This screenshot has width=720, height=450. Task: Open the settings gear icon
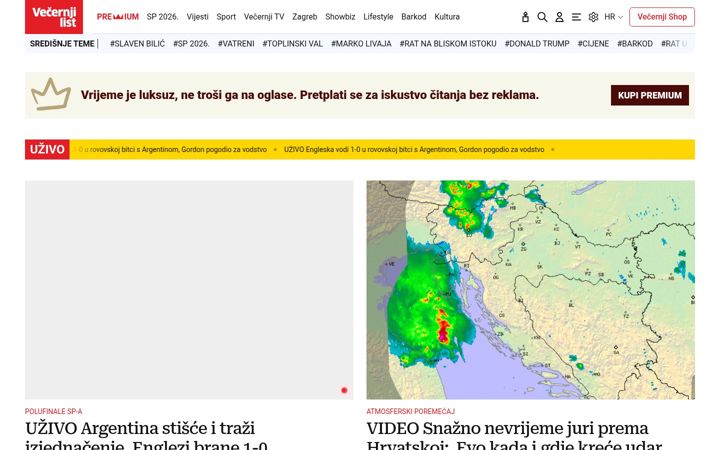593,17
